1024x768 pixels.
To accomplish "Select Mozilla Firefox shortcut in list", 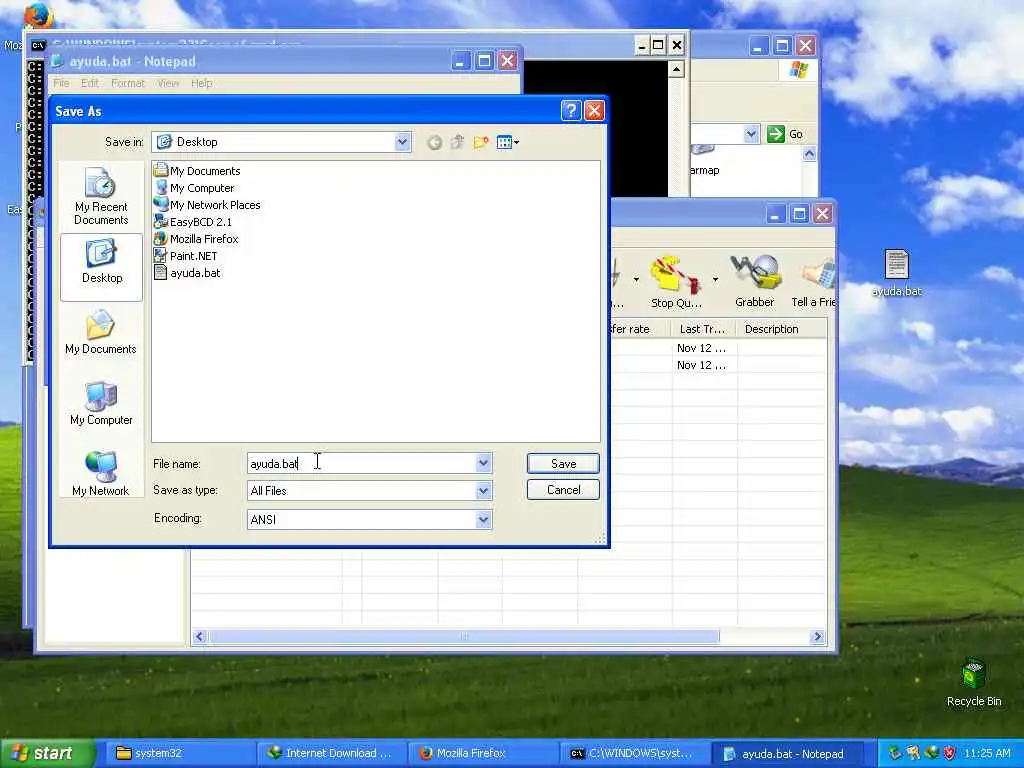I will point(196,239).
